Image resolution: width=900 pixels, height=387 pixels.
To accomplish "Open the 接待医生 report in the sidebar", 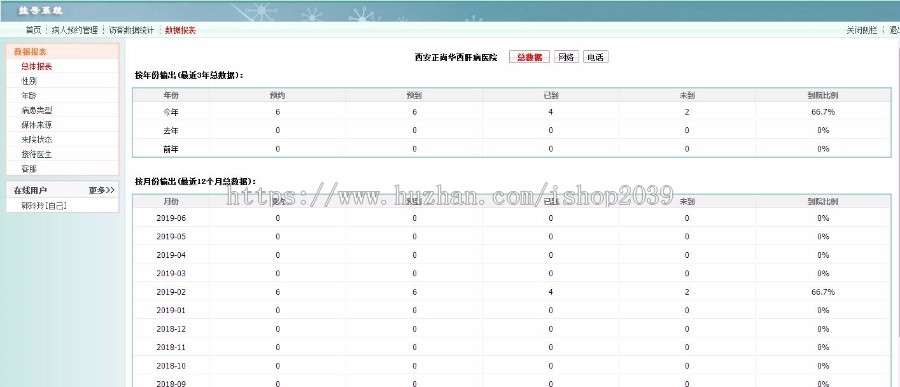I will [37, 154].
